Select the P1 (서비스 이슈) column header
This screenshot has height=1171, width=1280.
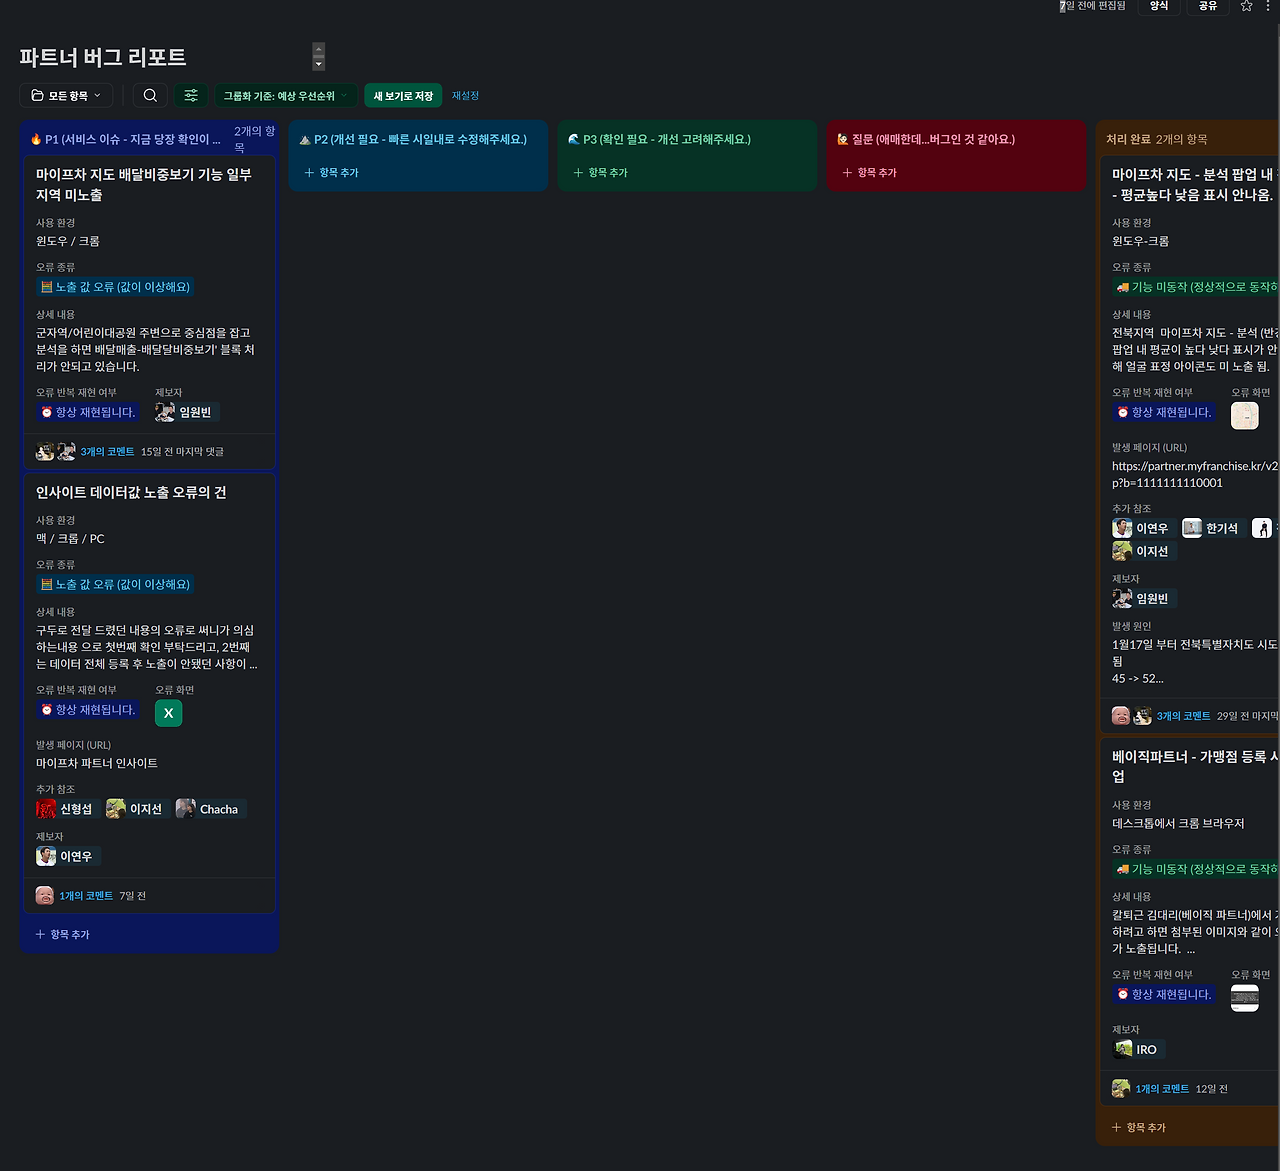[125, 139]
